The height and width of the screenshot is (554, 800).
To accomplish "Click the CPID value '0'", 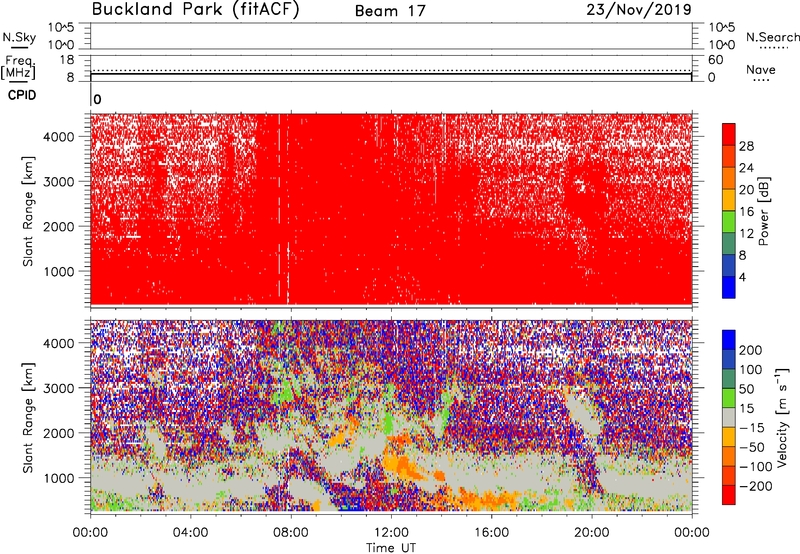I will tap(97, 99).
